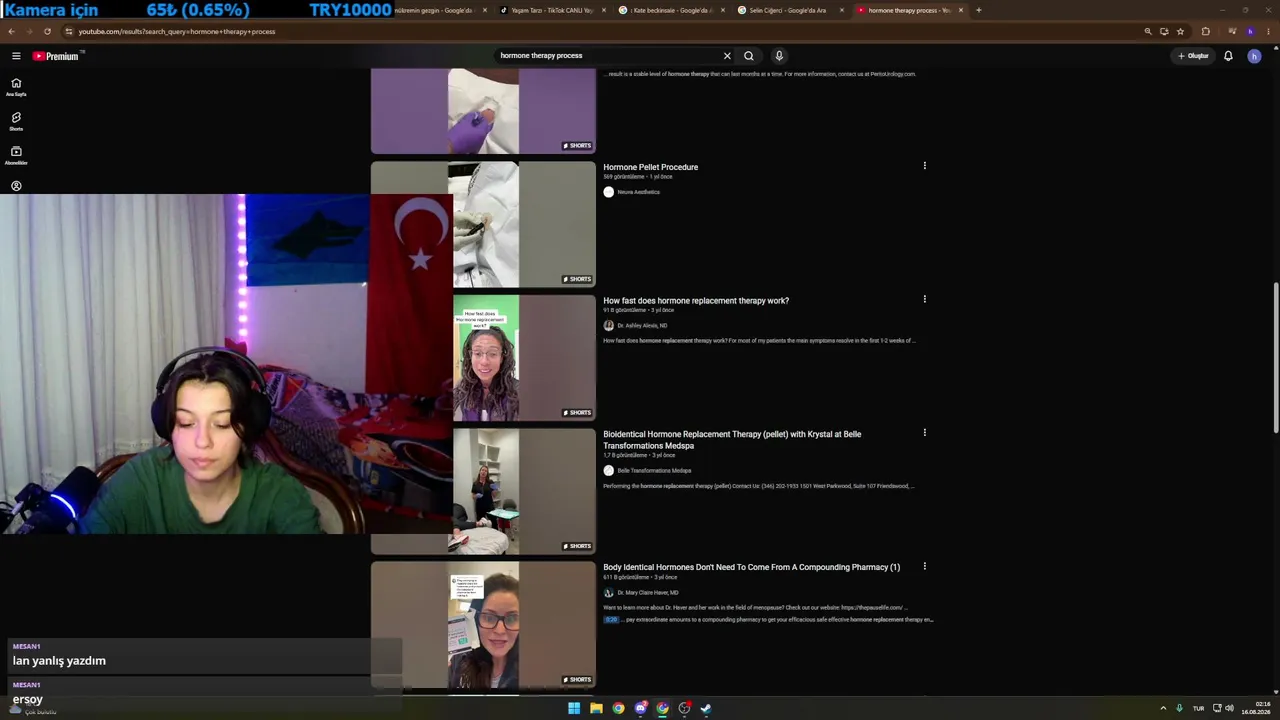This screenshot has width=1280, height=720.
Task: Open Ana Sayfa home in sidebar
Action: (16, 87)
